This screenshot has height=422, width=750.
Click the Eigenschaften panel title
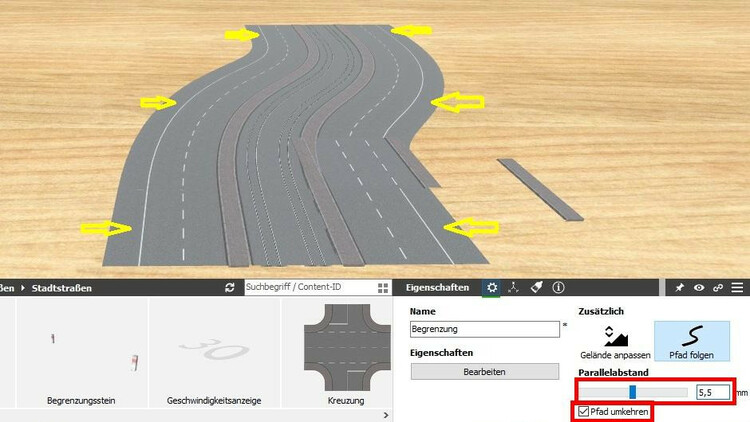[437, 288]
